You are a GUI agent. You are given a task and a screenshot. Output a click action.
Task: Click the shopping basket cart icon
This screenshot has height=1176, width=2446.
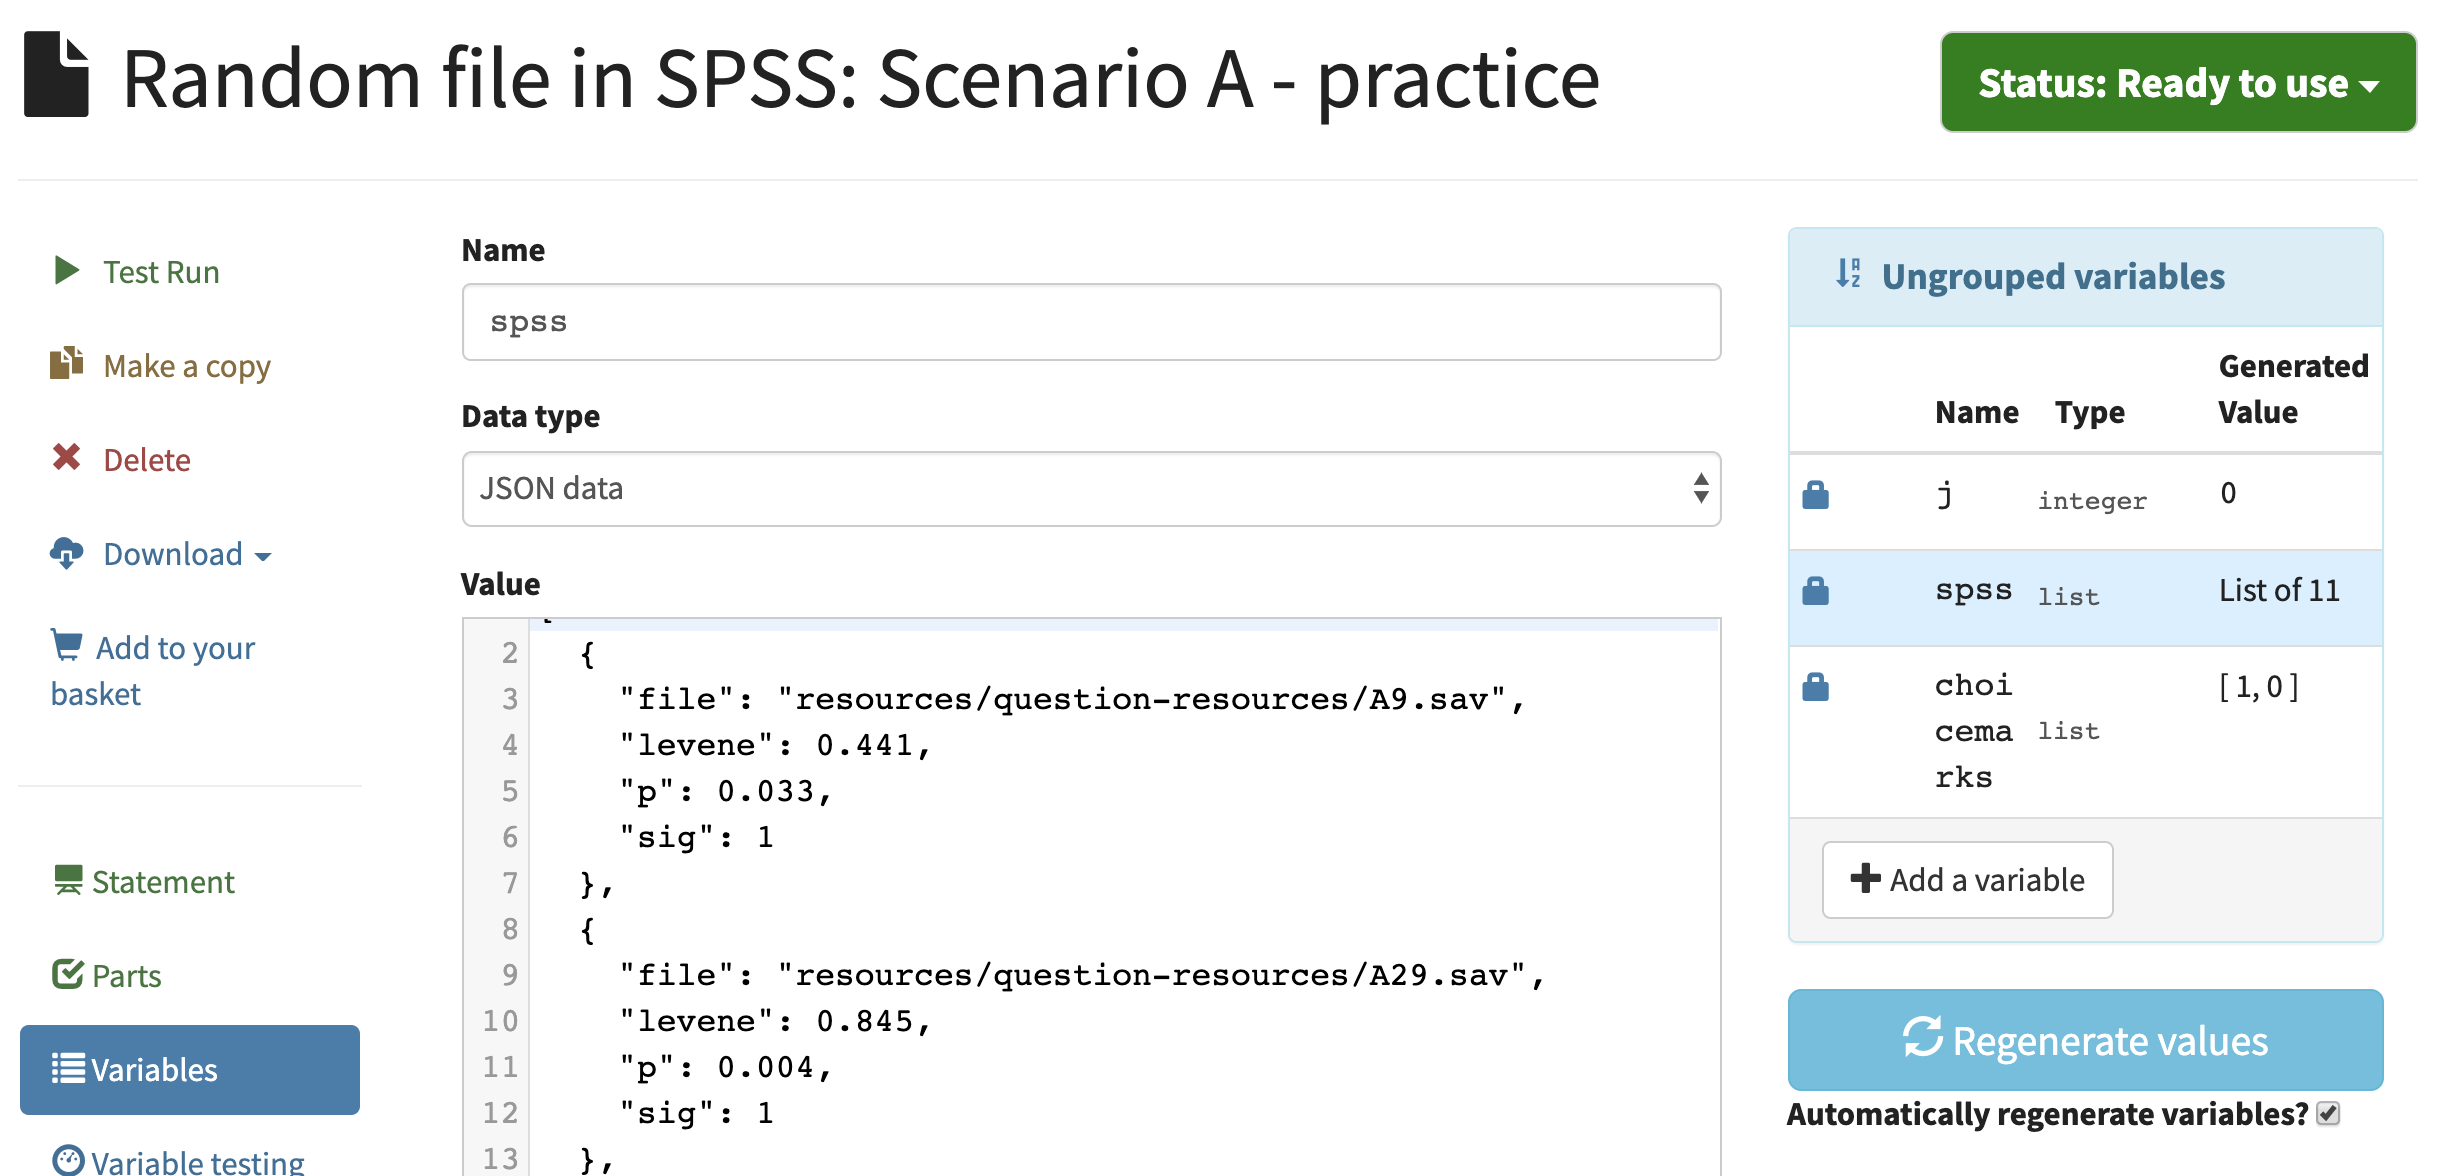pyautogui.click(x=67, y=645)
